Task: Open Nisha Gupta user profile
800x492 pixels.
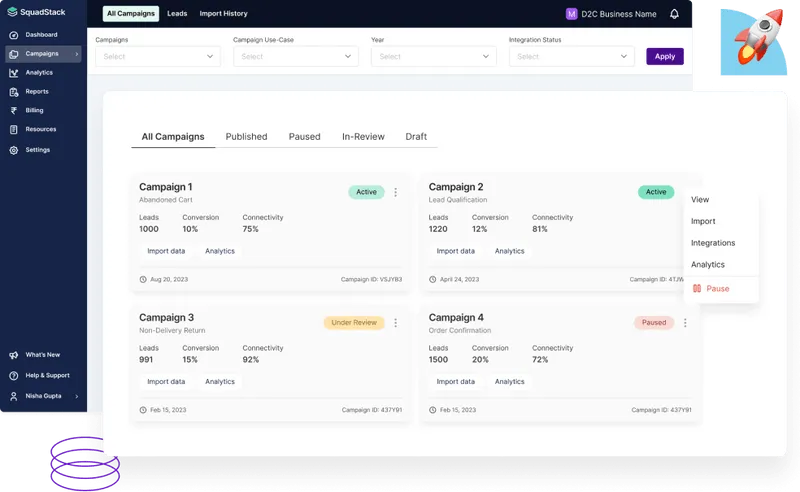Action: [43, 396]
